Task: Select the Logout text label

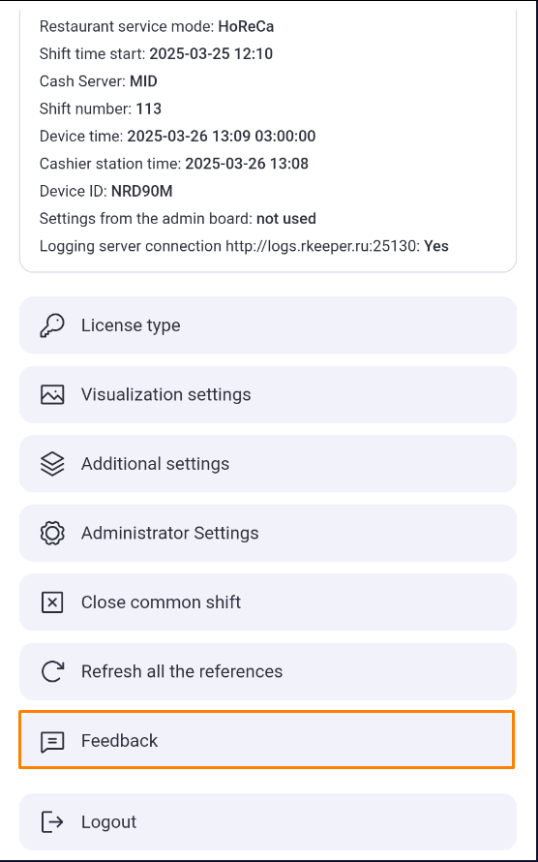Action: point(109,822)
